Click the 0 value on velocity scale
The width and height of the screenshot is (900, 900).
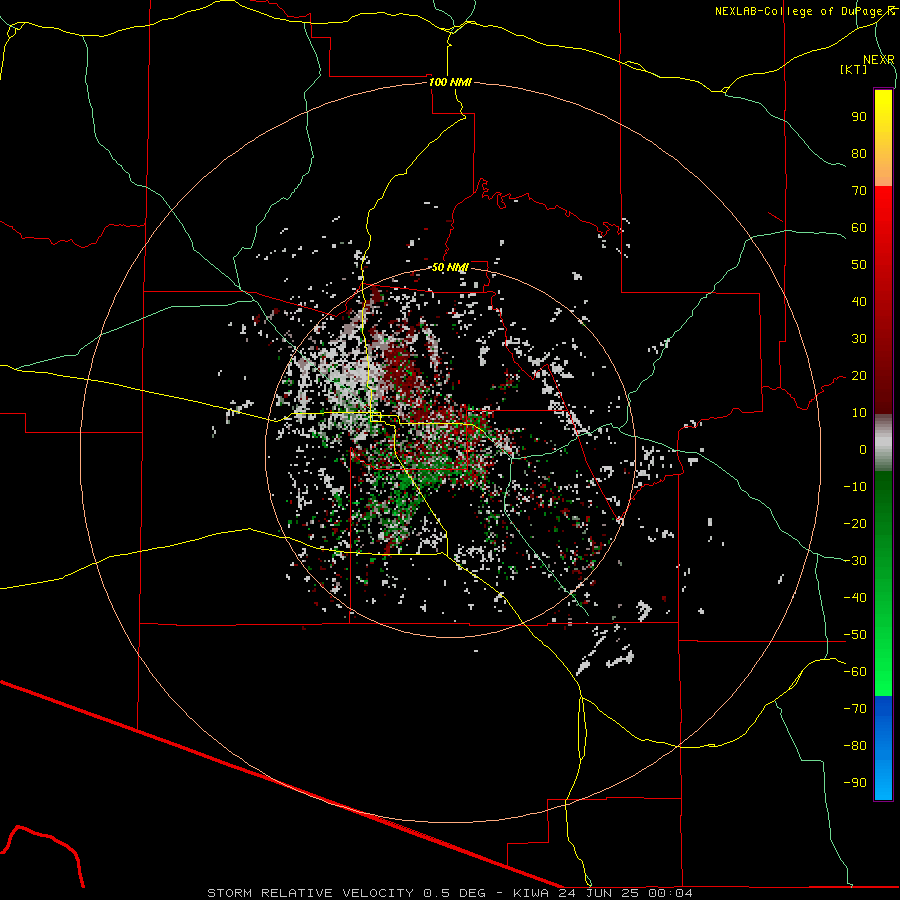coord(863,449)
